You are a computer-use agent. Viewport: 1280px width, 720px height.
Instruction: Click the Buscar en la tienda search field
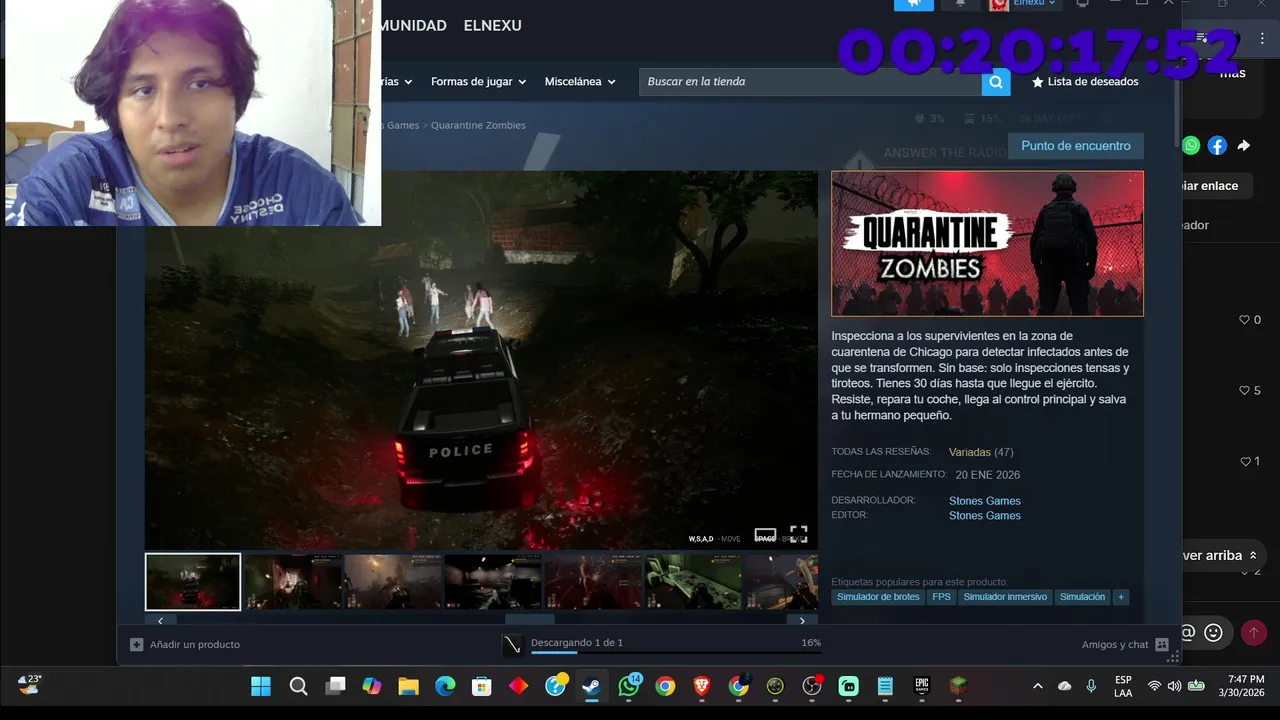pos(810,82)
